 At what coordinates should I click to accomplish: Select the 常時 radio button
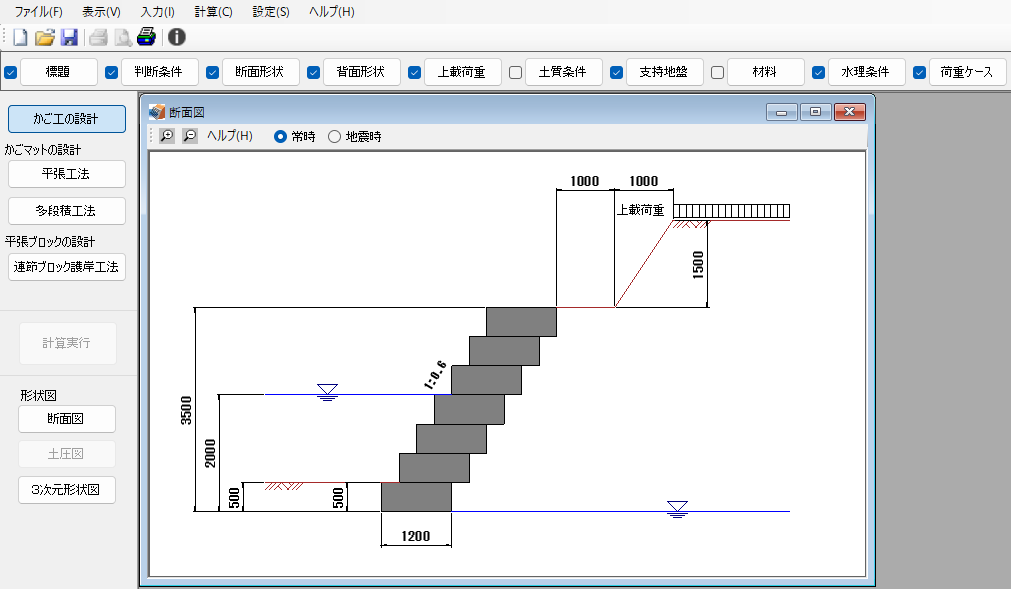pyautogui.click(x=280, y=137)
